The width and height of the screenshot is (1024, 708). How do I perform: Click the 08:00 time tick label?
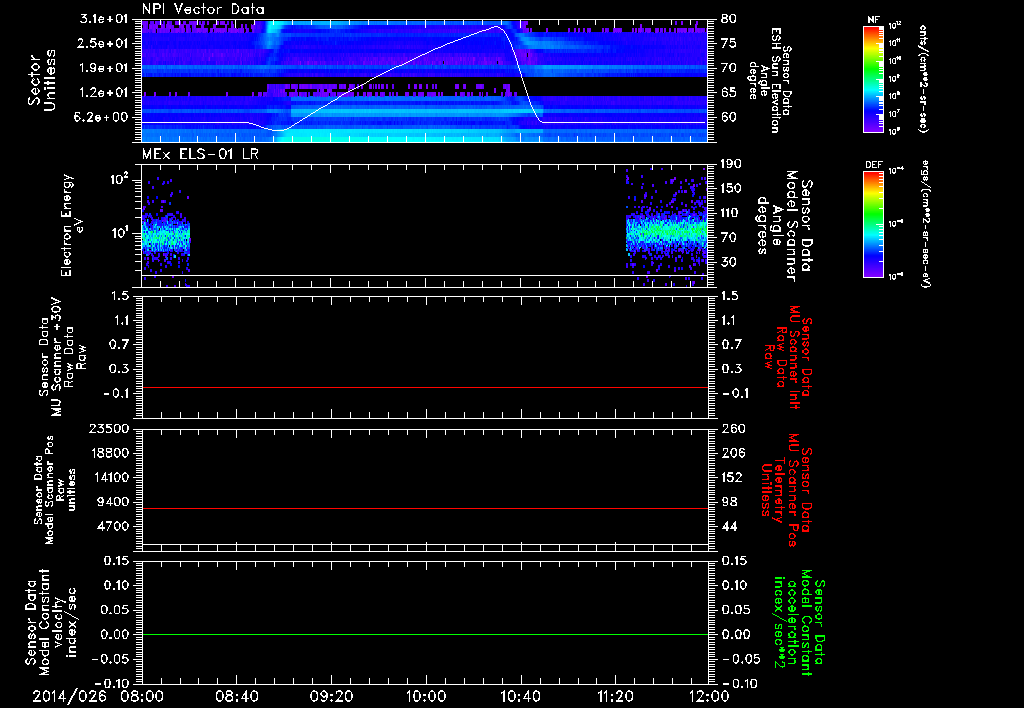click(144, 696)
